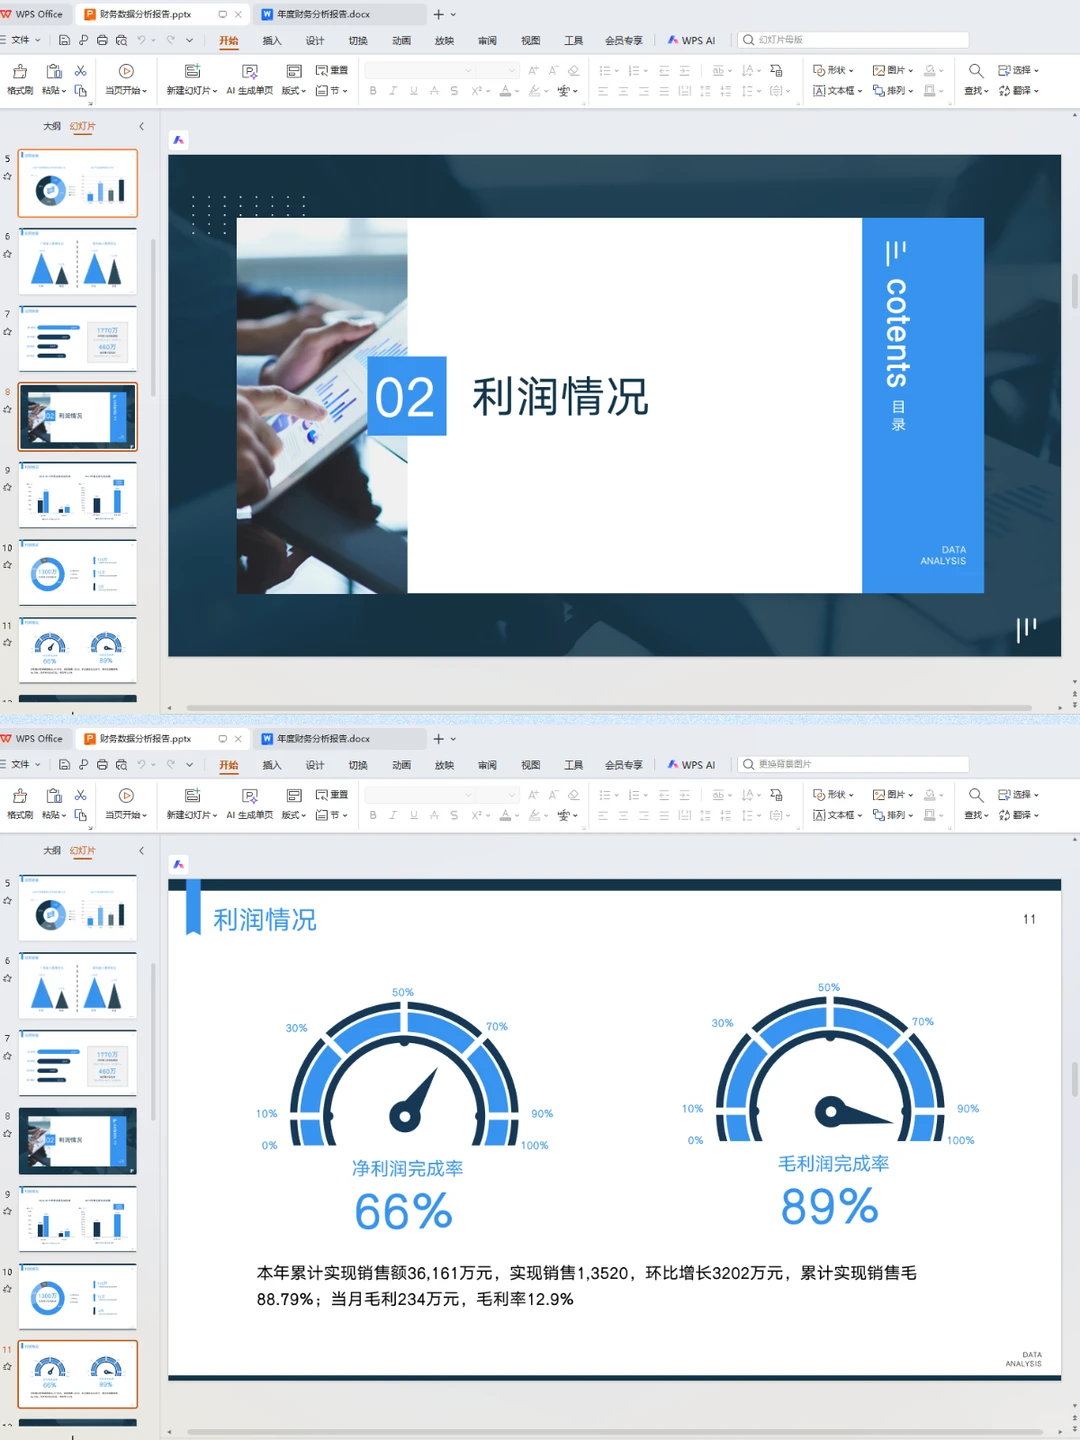Image resolution: width=1080 pixels, height=1440 pixels.
Task: Click the new tab plus button in top window
Action: click(x=438, y=14)
